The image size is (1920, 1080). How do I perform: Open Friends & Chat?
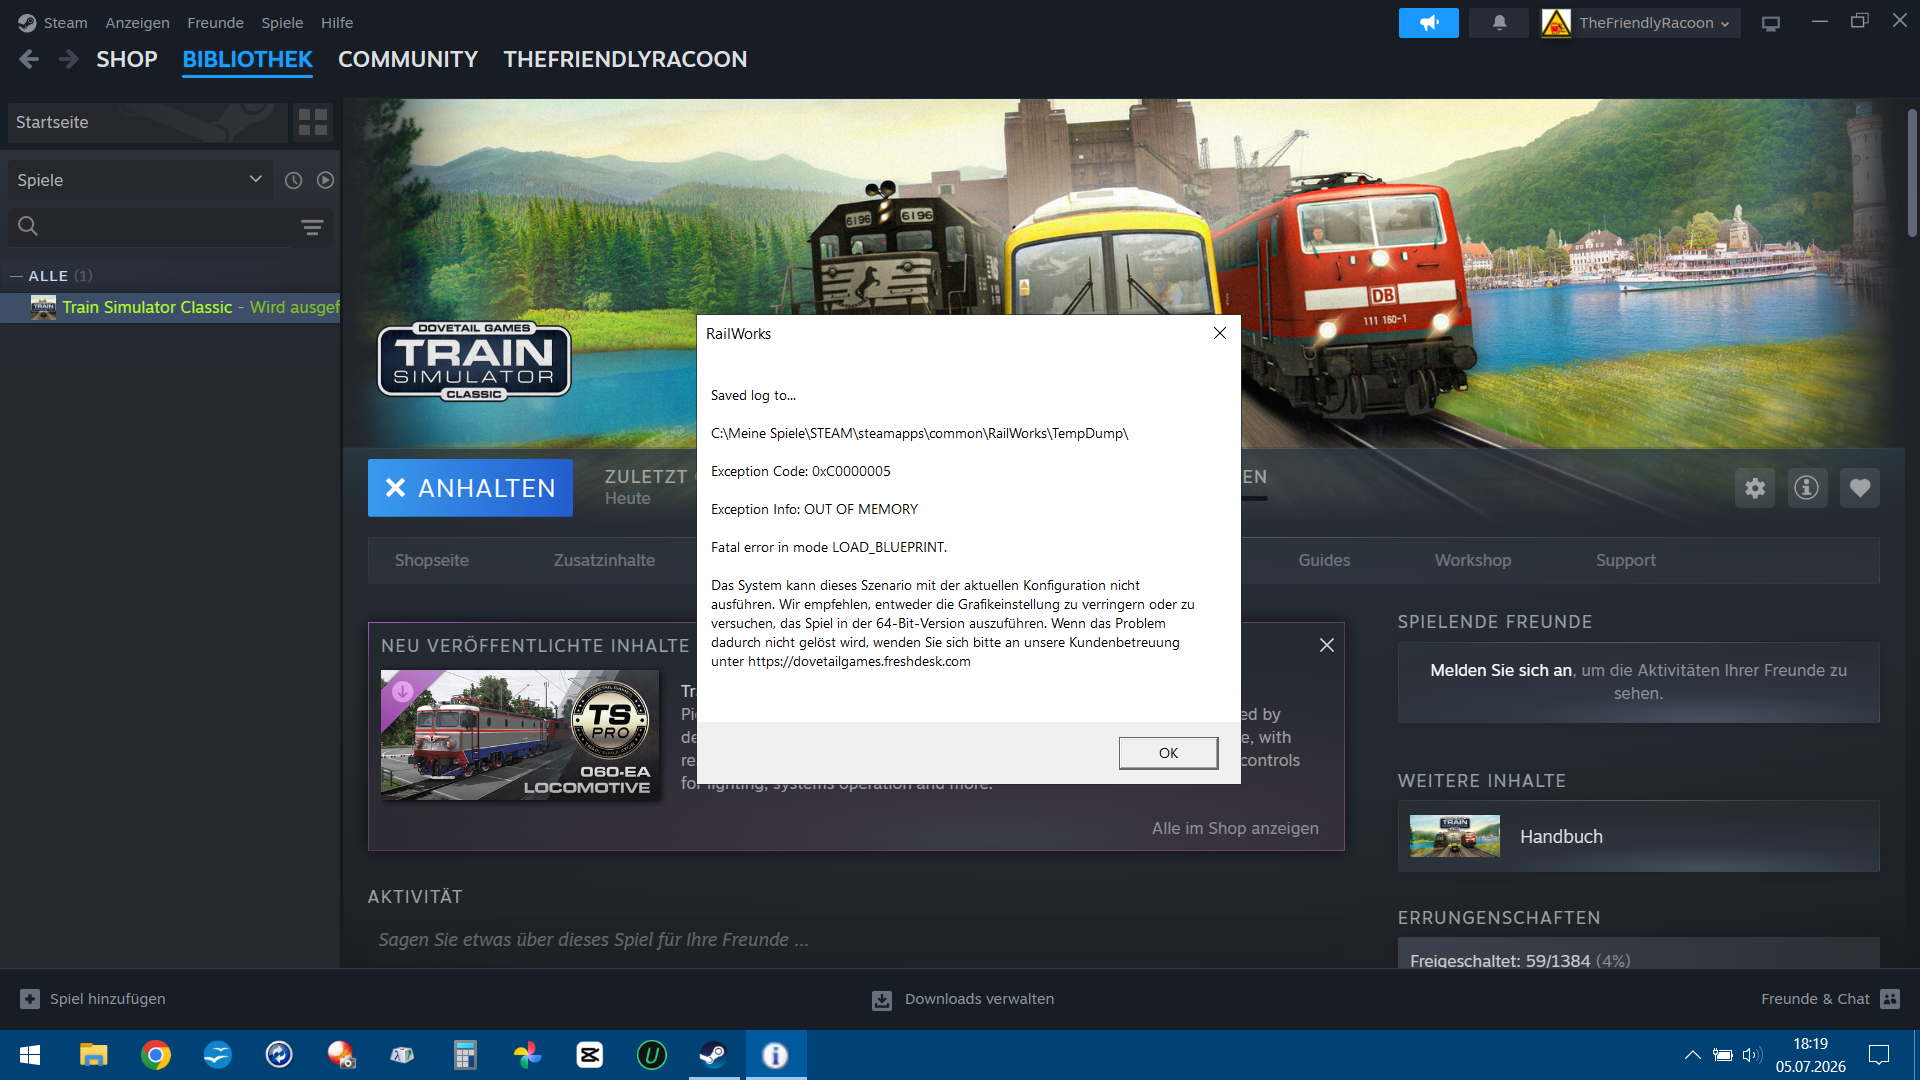coord(1829,999)
